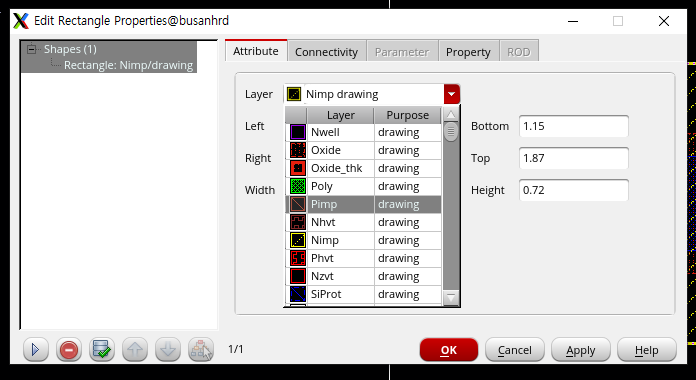The width and height of the screenshot is (696, 380).
Task: Click the 1/1 shape counter text
Action: coord(236,349)
